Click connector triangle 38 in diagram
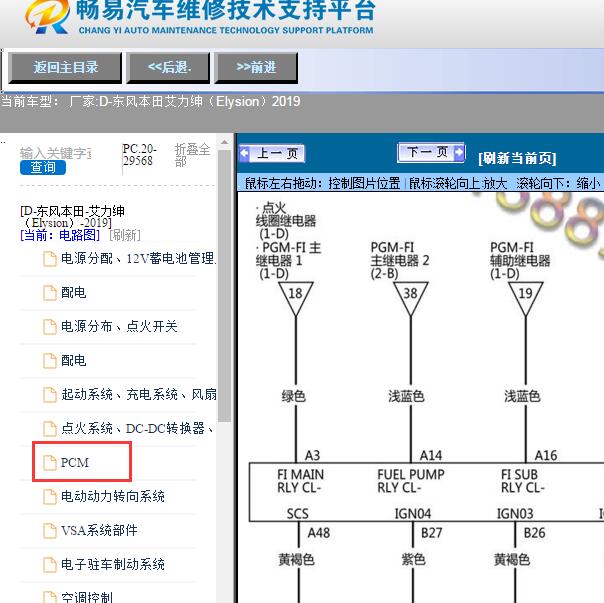 tap(411, 299)
